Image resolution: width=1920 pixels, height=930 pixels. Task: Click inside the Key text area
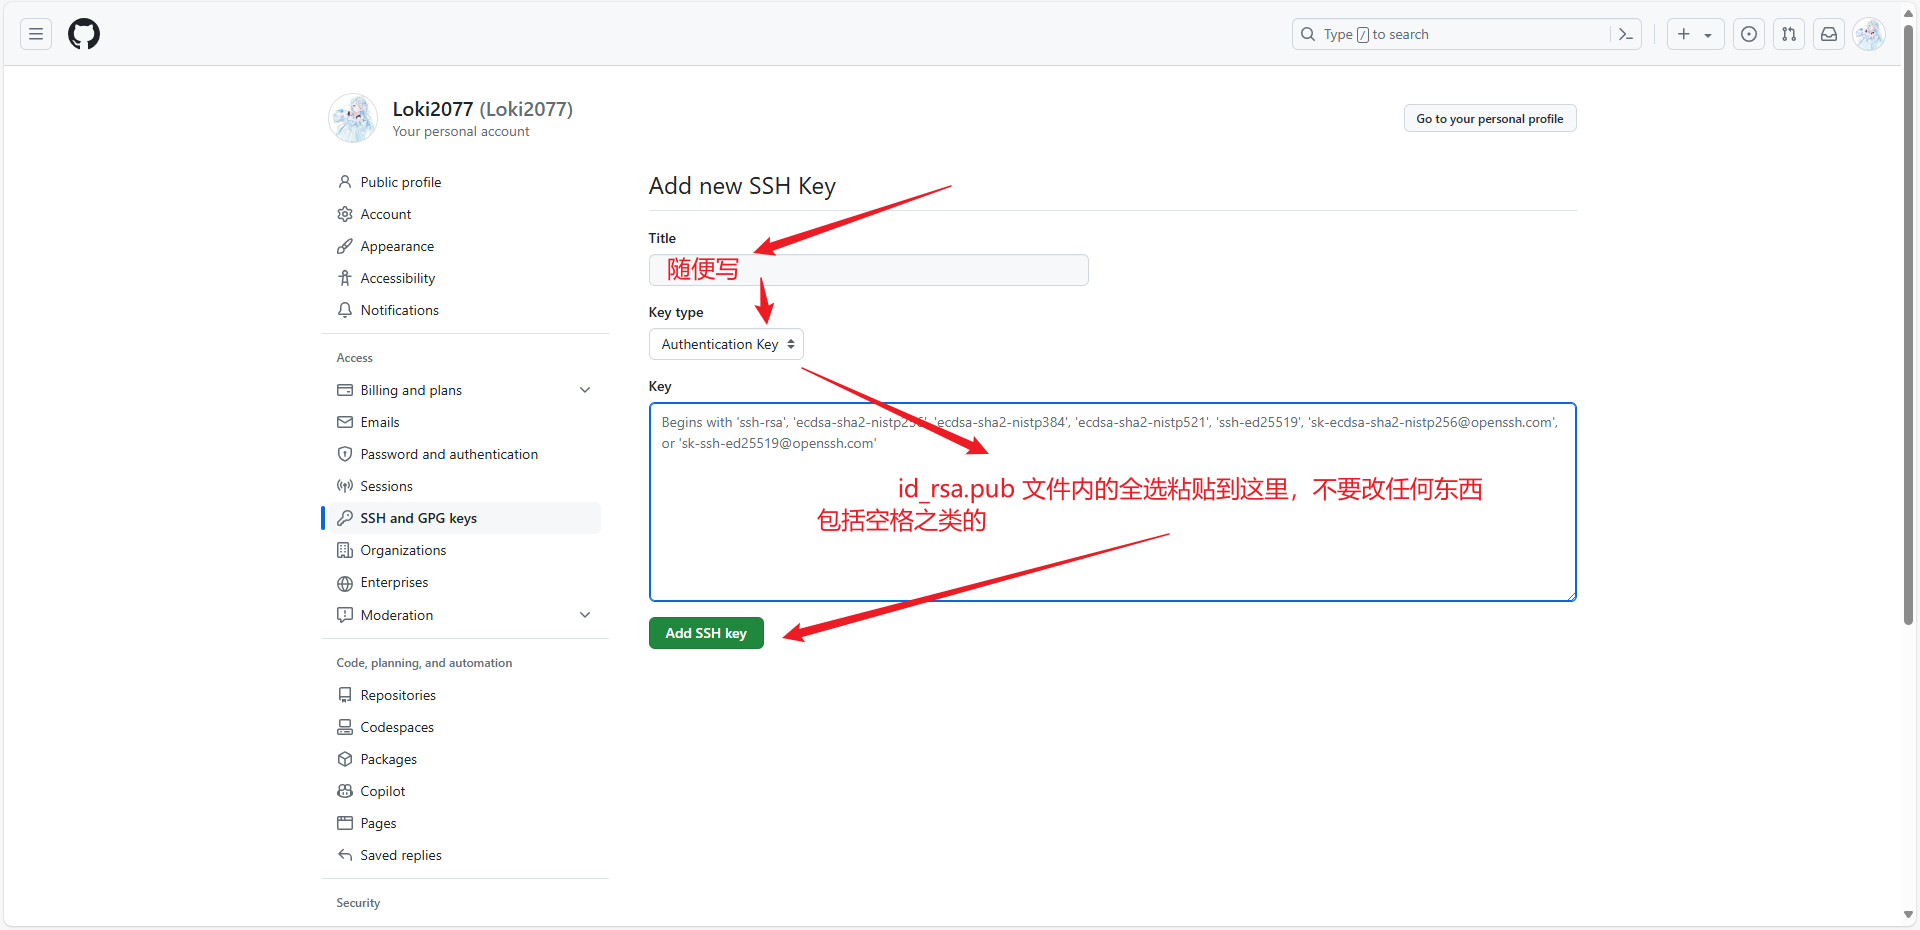pos(1112,502)
